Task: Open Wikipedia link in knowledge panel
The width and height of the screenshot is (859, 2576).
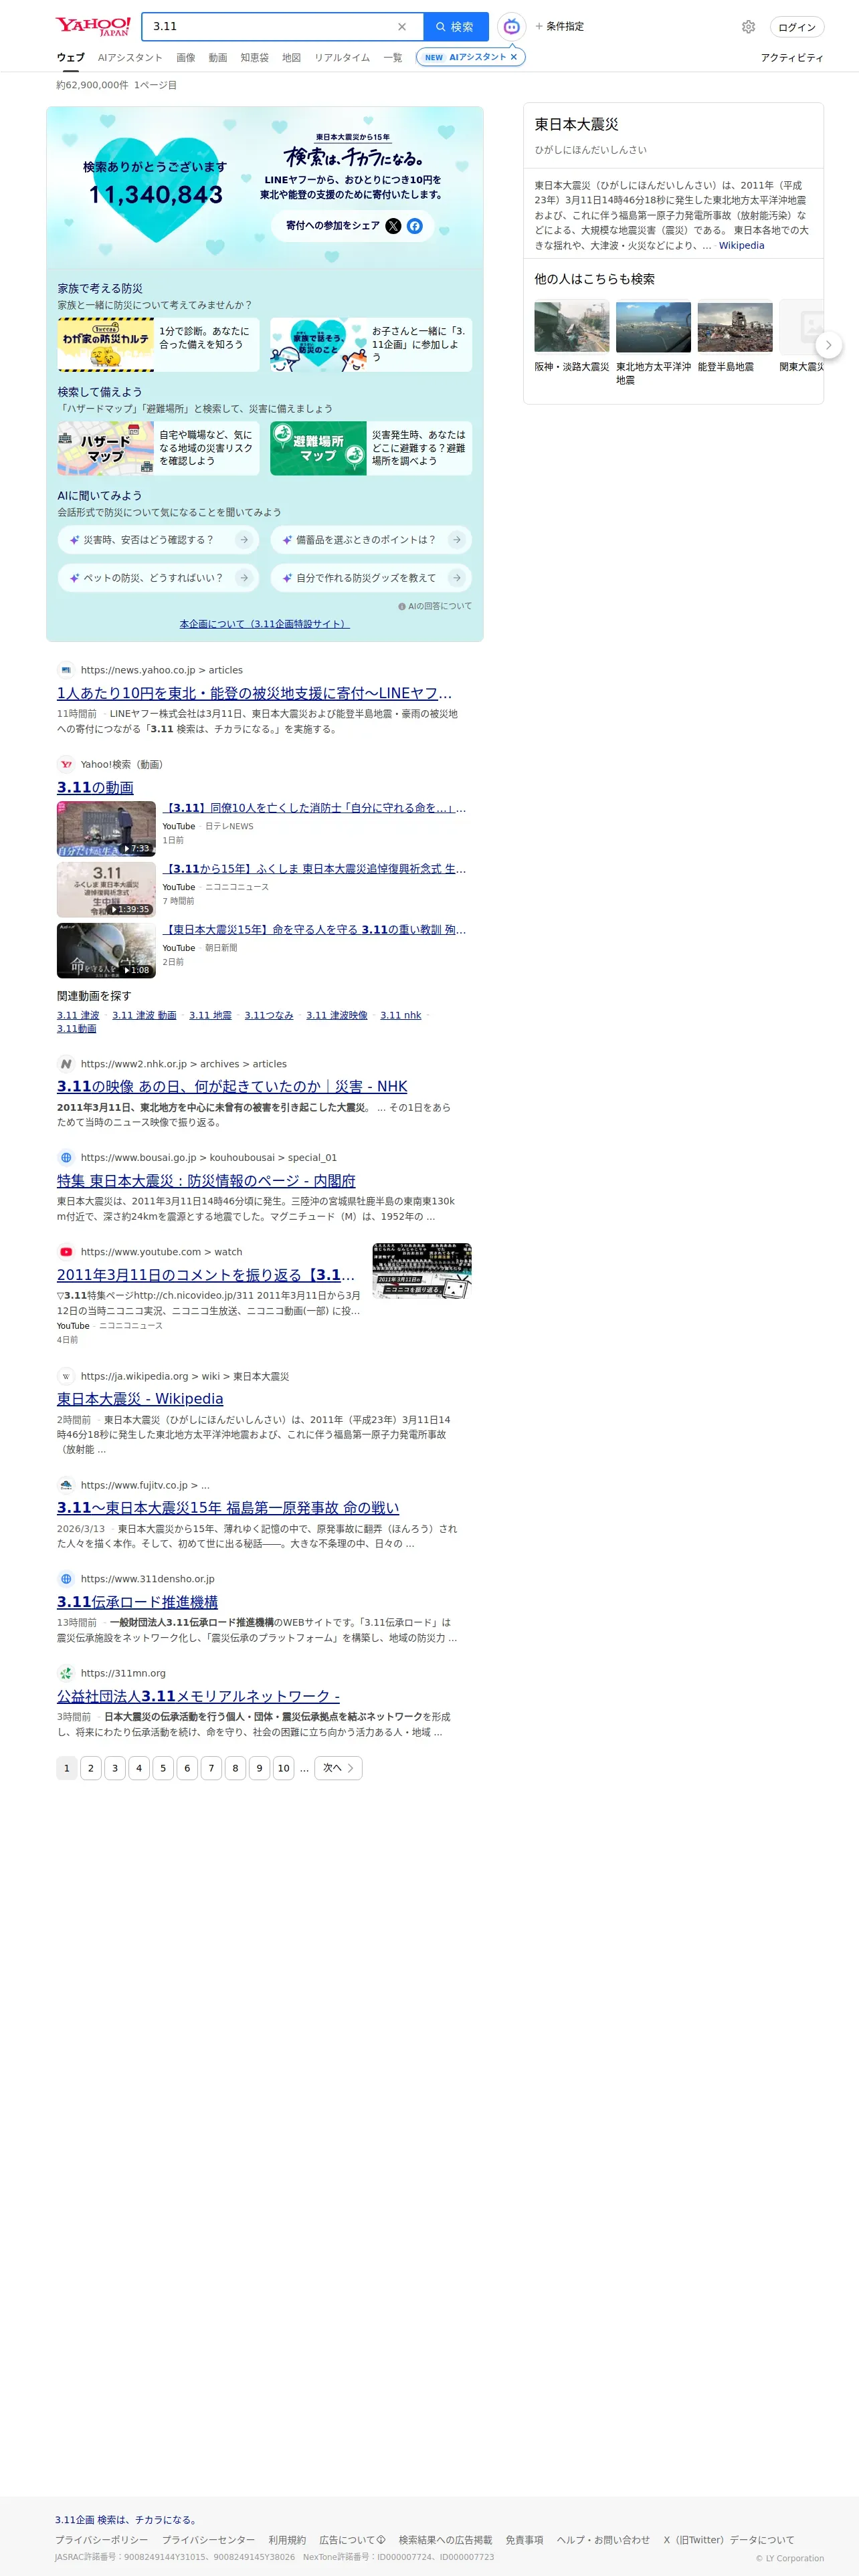Action: pos(742,246)
